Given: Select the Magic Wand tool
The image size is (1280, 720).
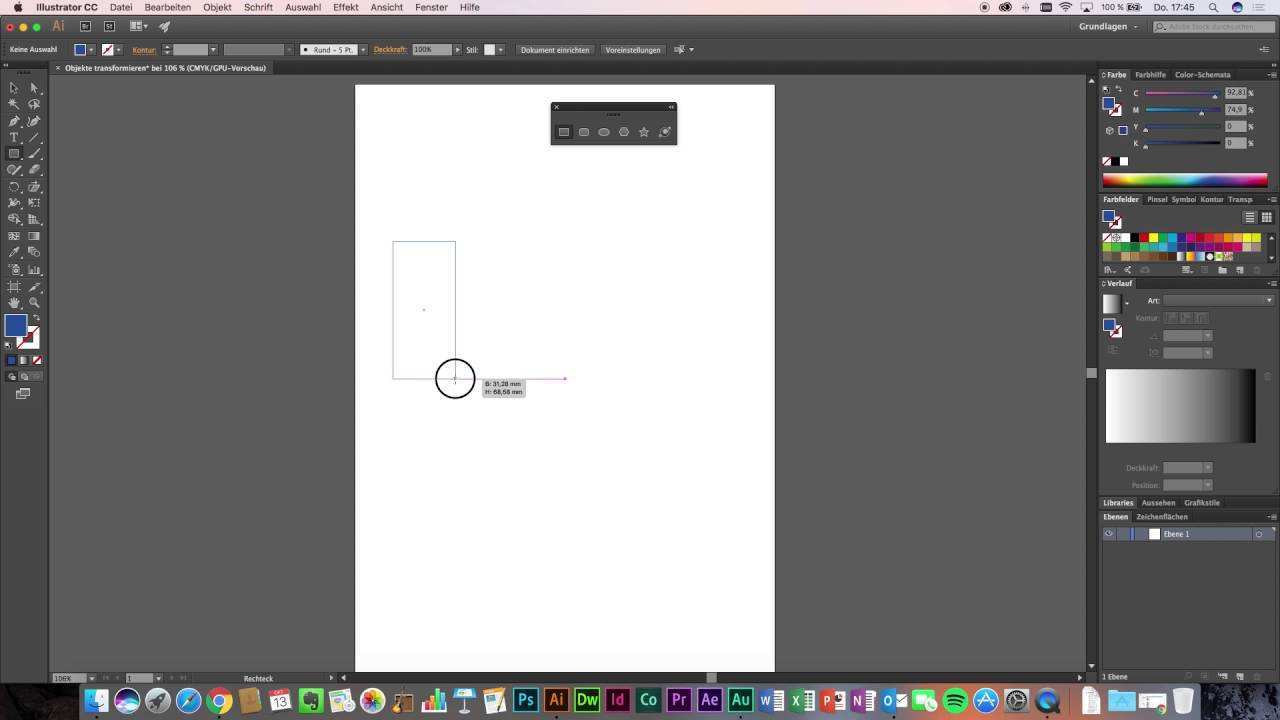Looking at the screenshot, I should click(14, 104).
